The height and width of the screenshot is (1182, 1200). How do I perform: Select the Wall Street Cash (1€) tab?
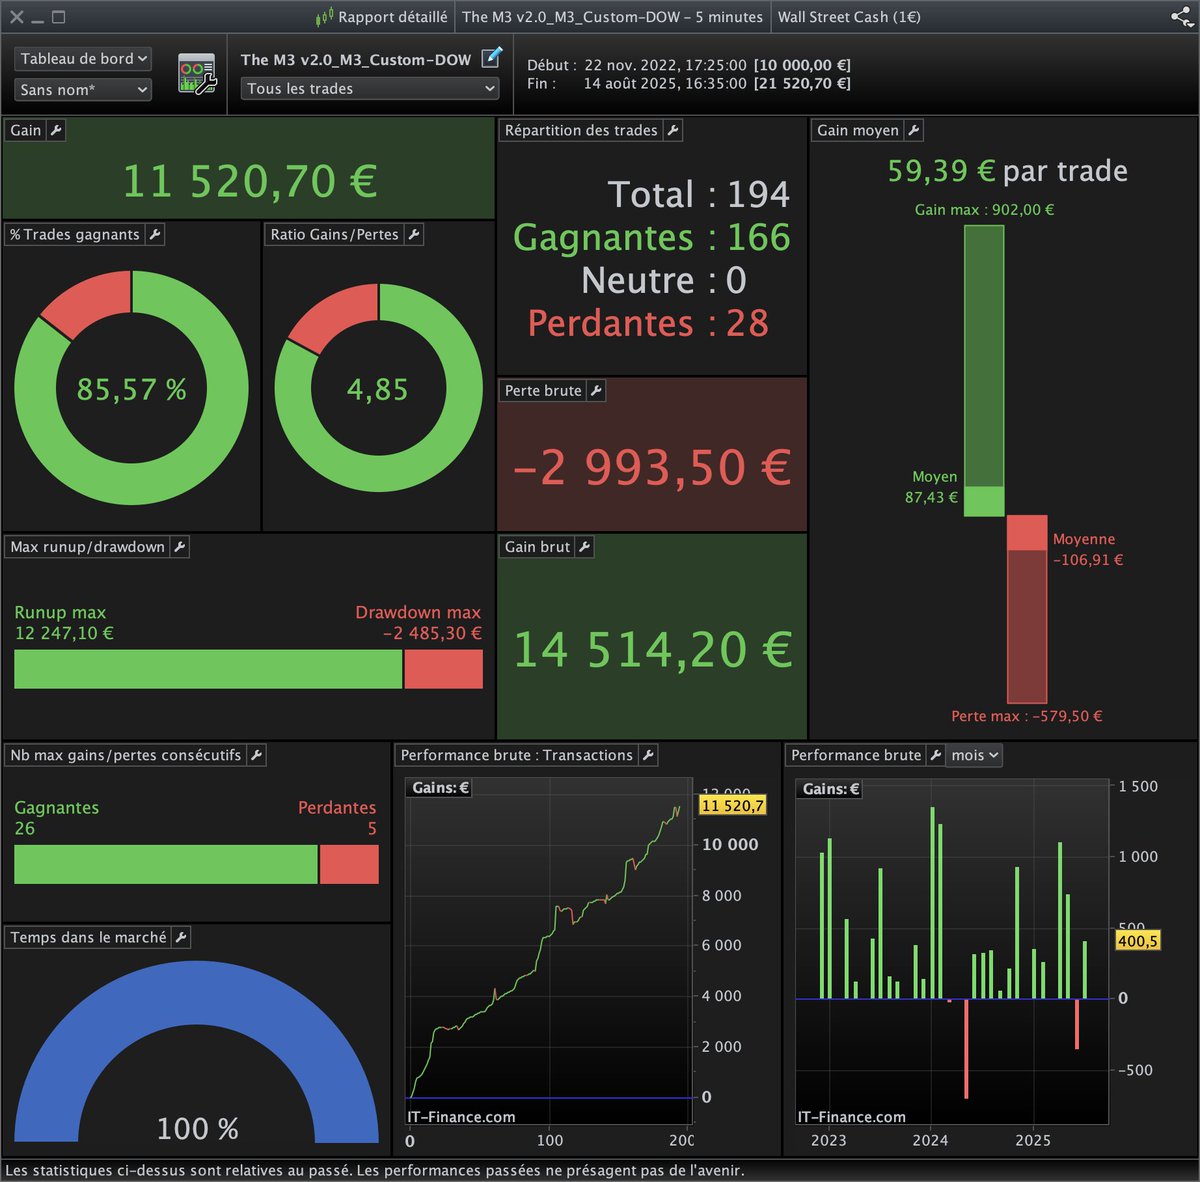pyautogui.click(x=849, y=17)
